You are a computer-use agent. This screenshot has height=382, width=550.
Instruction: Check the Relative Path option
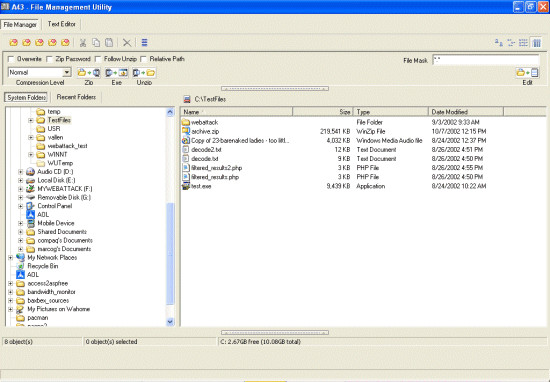click(x=143, y=59)
